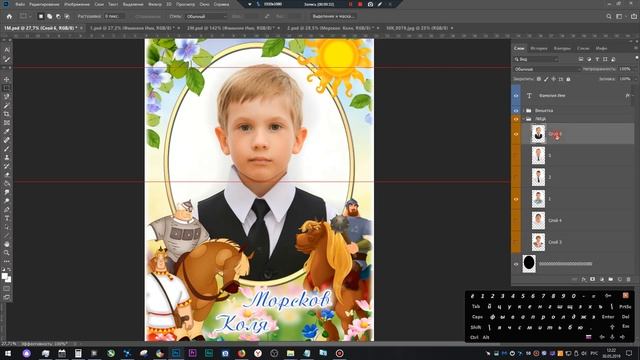Click the layer effects fx icon
This screenshot has width=640, height=360.
pos(584,279)
